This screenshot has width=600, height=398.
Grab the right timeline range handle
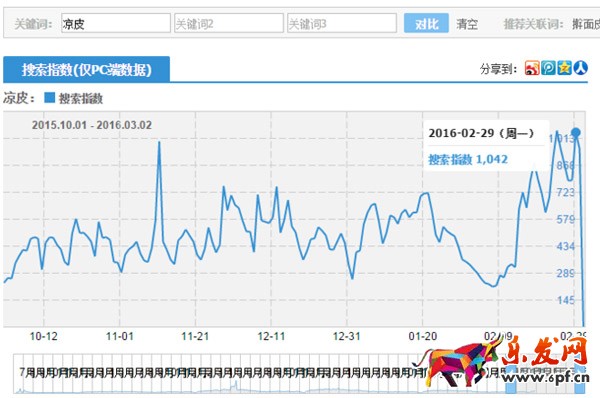click(x=580, y=379)
